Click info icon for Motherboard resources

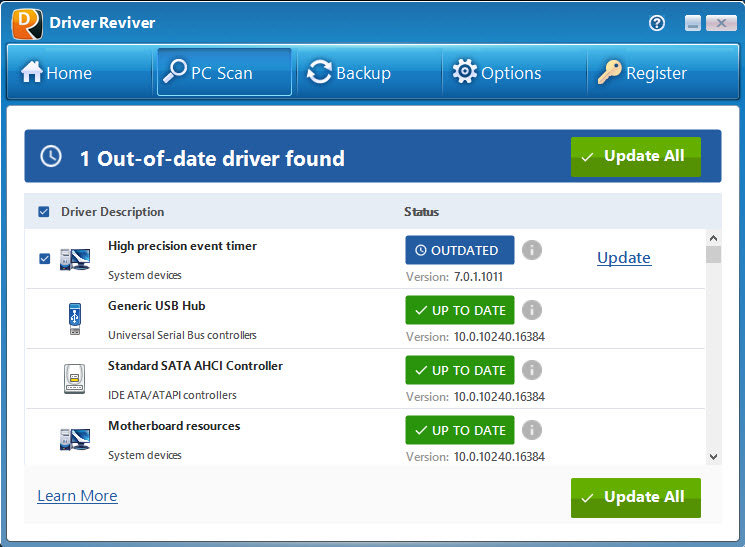(532, 430)
